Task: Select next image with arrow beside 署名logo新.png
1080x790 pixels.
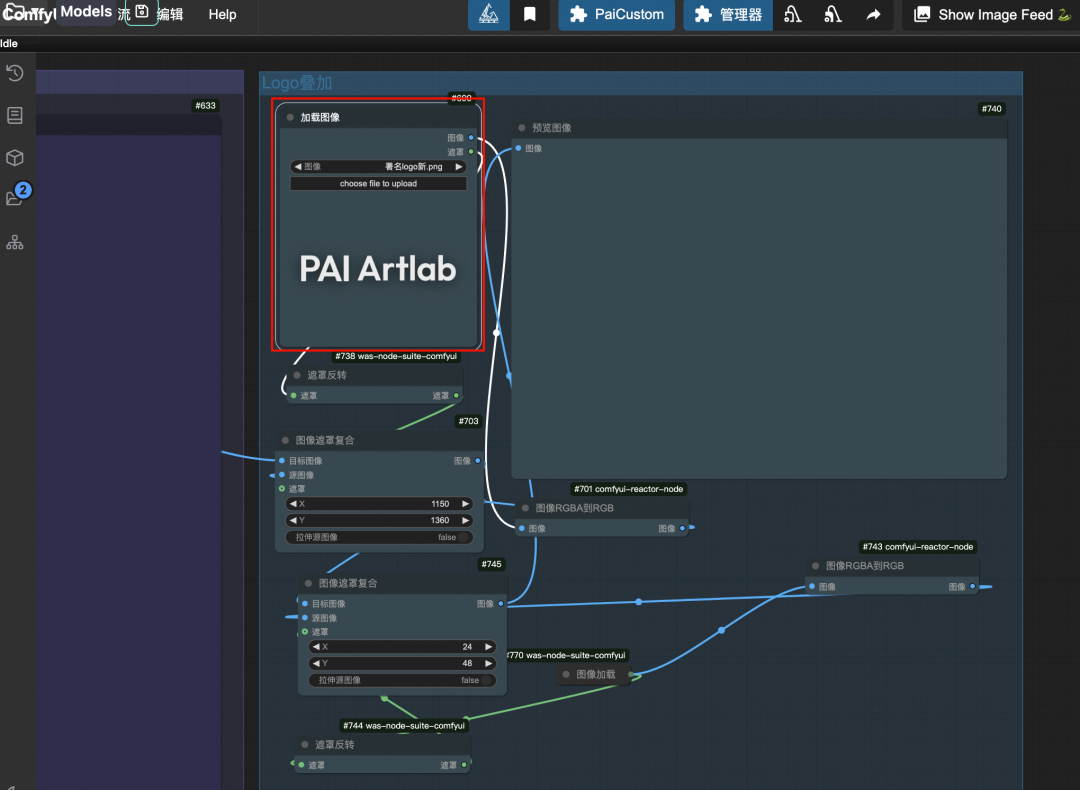Action: [459, 167]
